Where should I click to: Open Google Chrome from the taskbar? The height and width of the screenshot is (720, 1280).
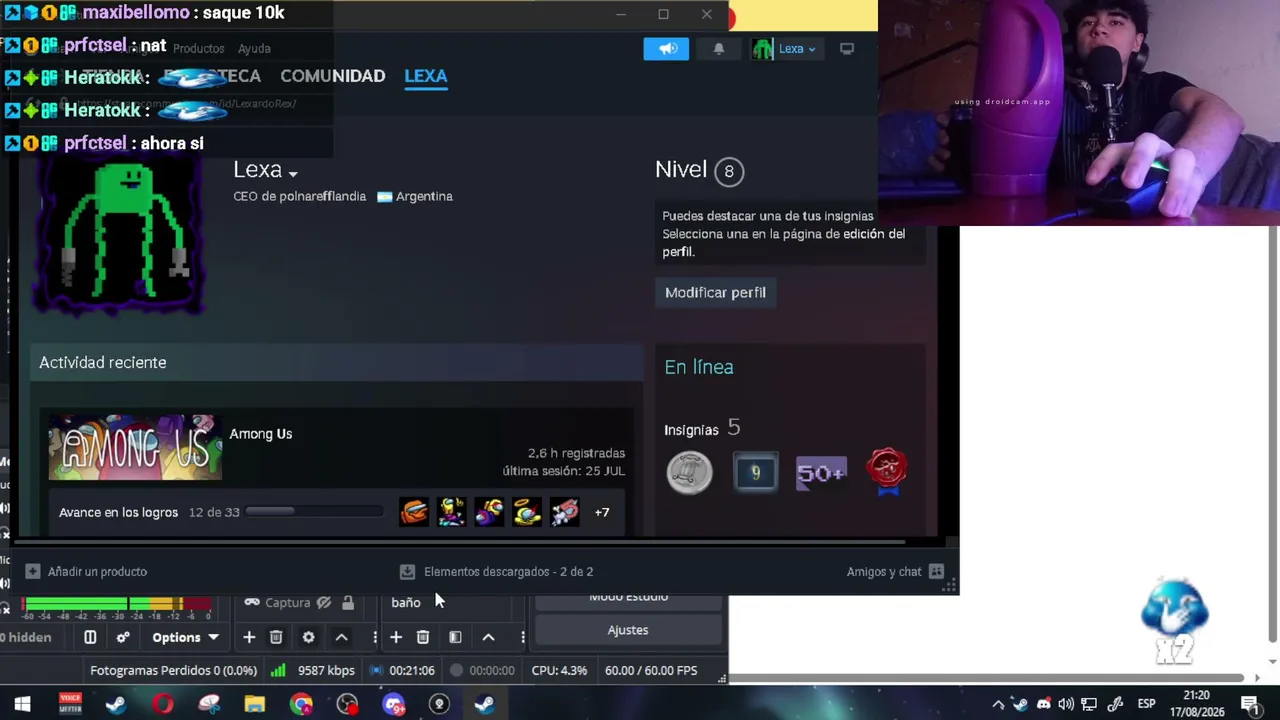[x=301, y=705]
